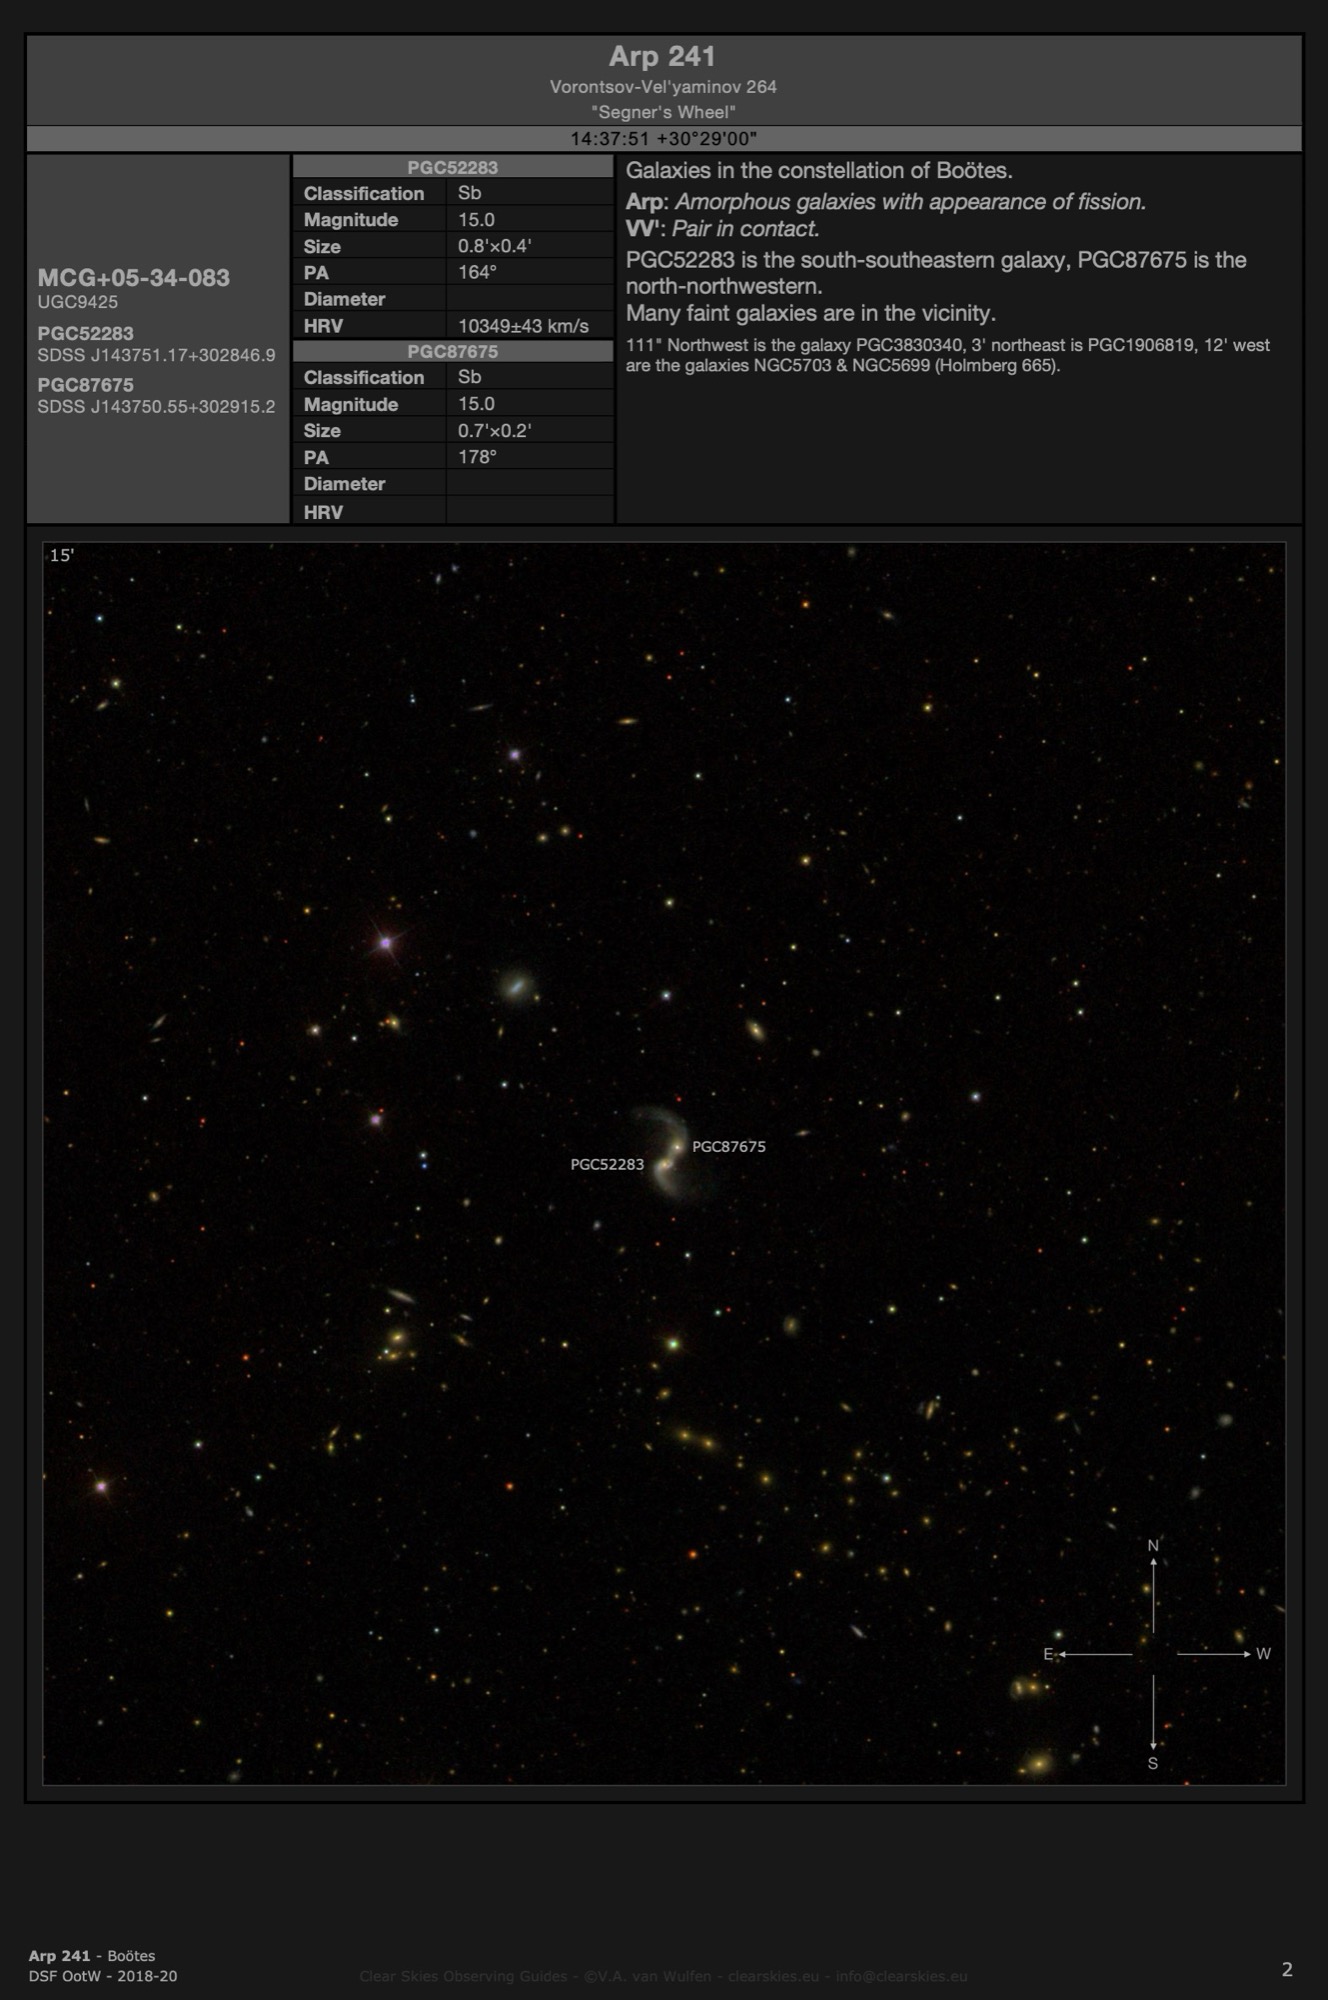Click the page number 2 in footer
The image size is (1328, 2000).
tap(1287, 1969)
